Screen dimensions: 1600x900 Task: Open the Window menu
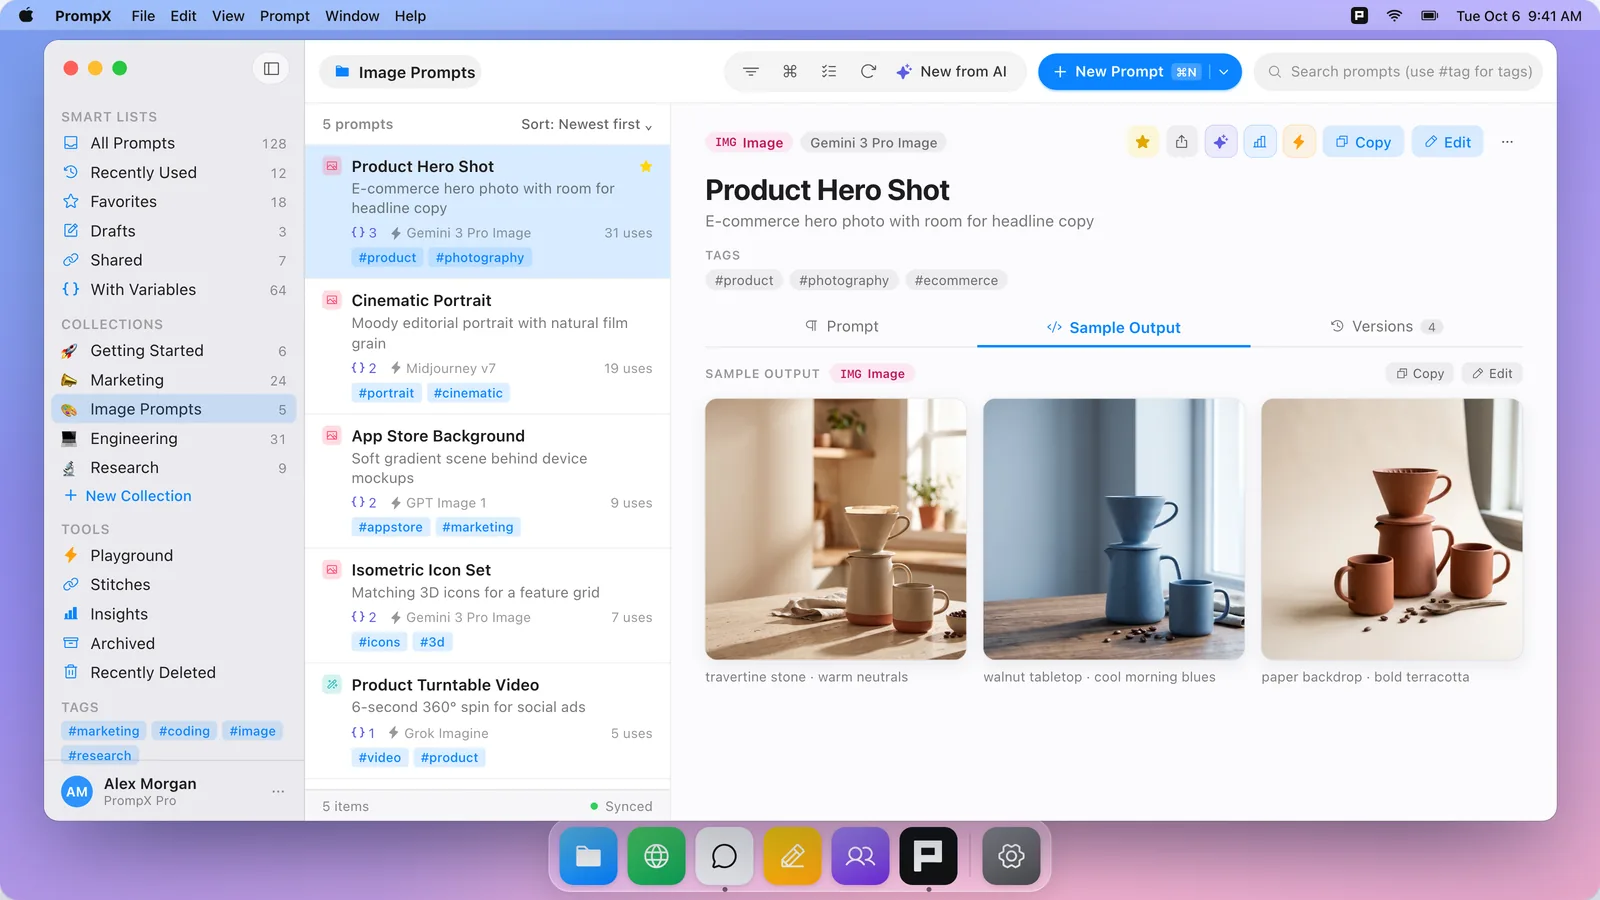(x=352, y=16)
